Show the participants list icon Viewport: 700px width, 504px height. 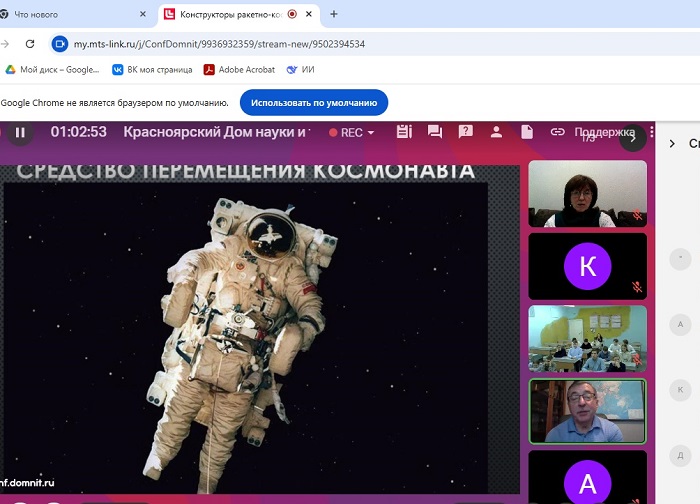(495, 132)
